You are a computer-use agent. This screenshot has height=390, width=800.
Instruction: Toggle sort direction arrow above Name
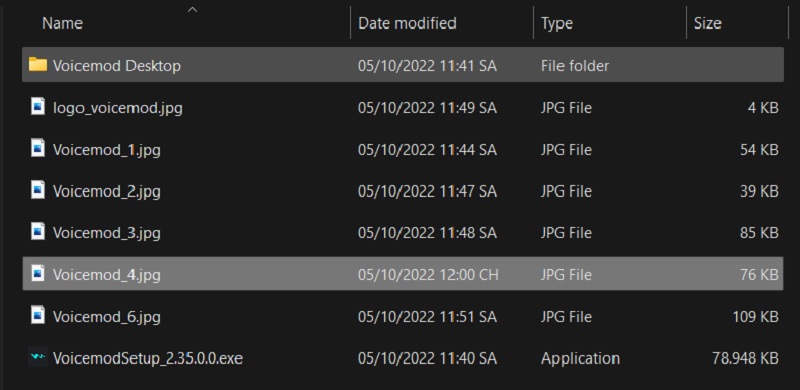pos(192,9)
